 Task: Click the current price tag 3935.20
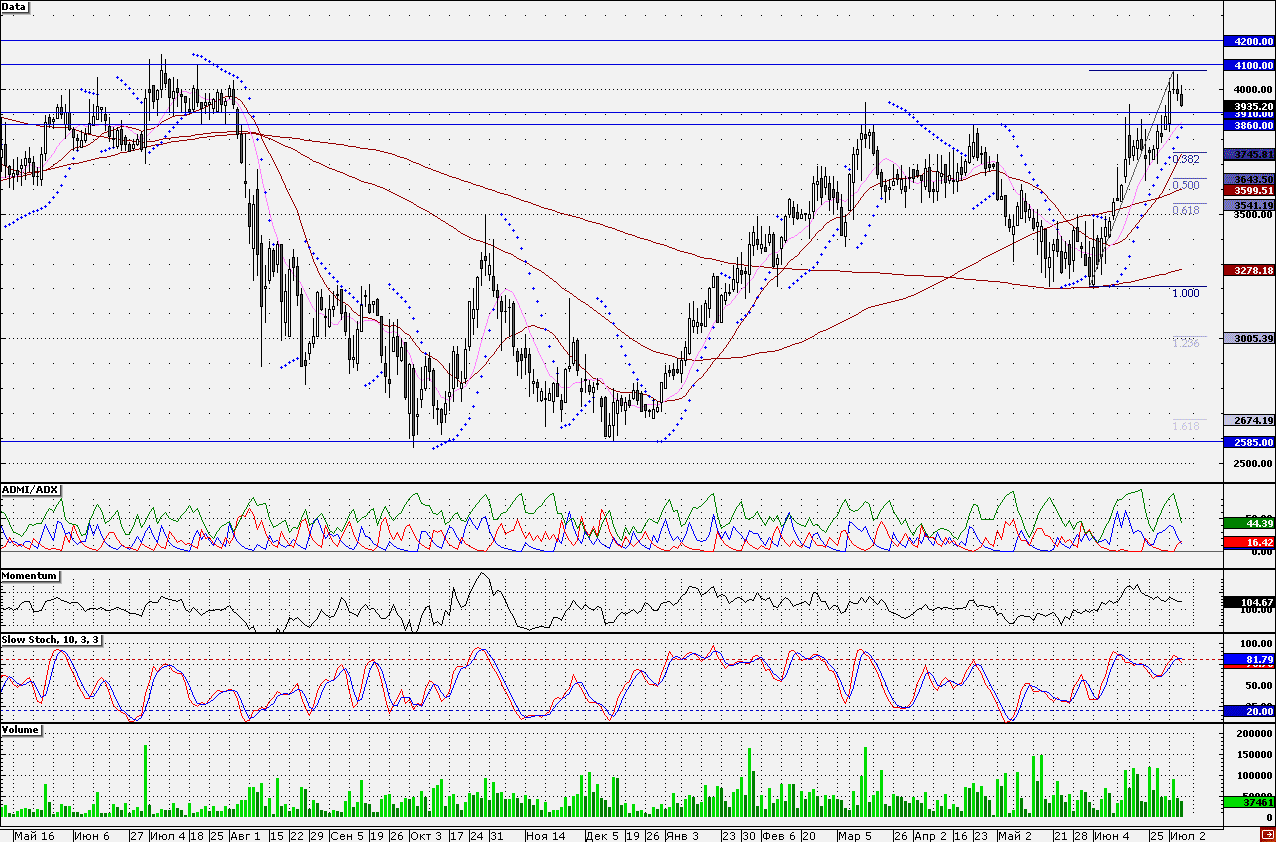[x=1250, y=105]
